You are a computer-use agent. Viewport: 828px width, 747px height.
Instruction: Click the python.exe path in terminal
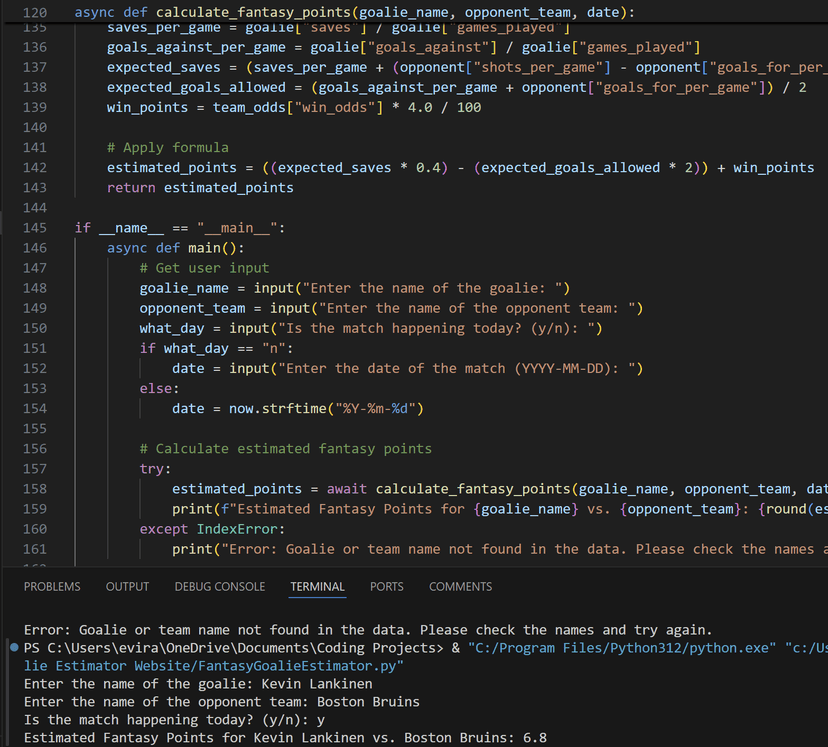point(620,648)
